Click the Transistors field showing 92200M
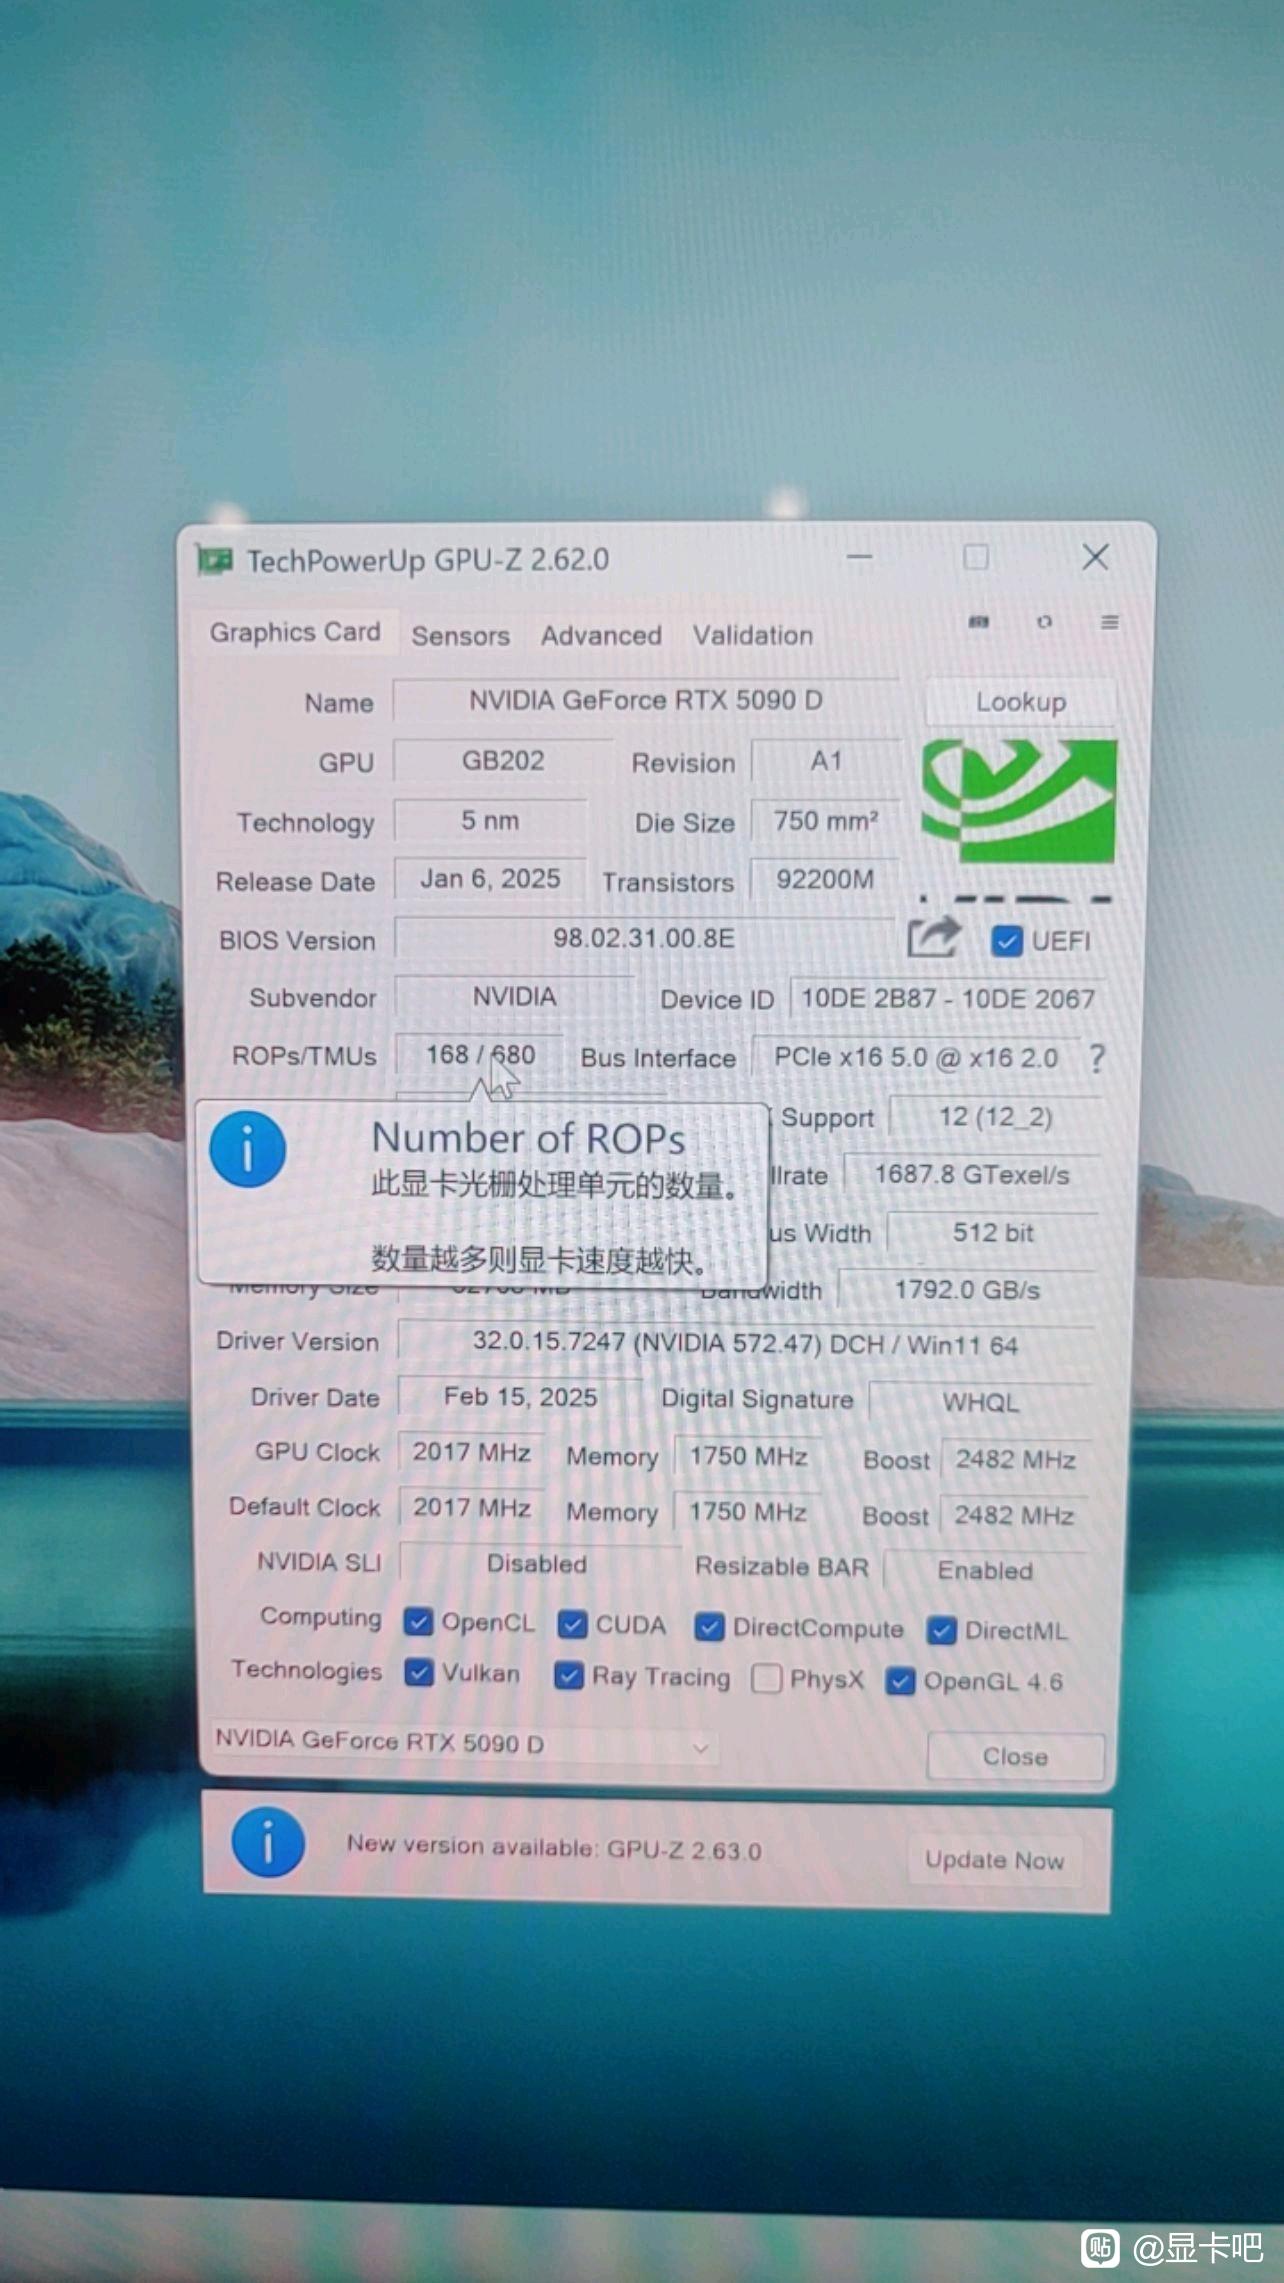 pyautogui.click(x=825, y=880)
